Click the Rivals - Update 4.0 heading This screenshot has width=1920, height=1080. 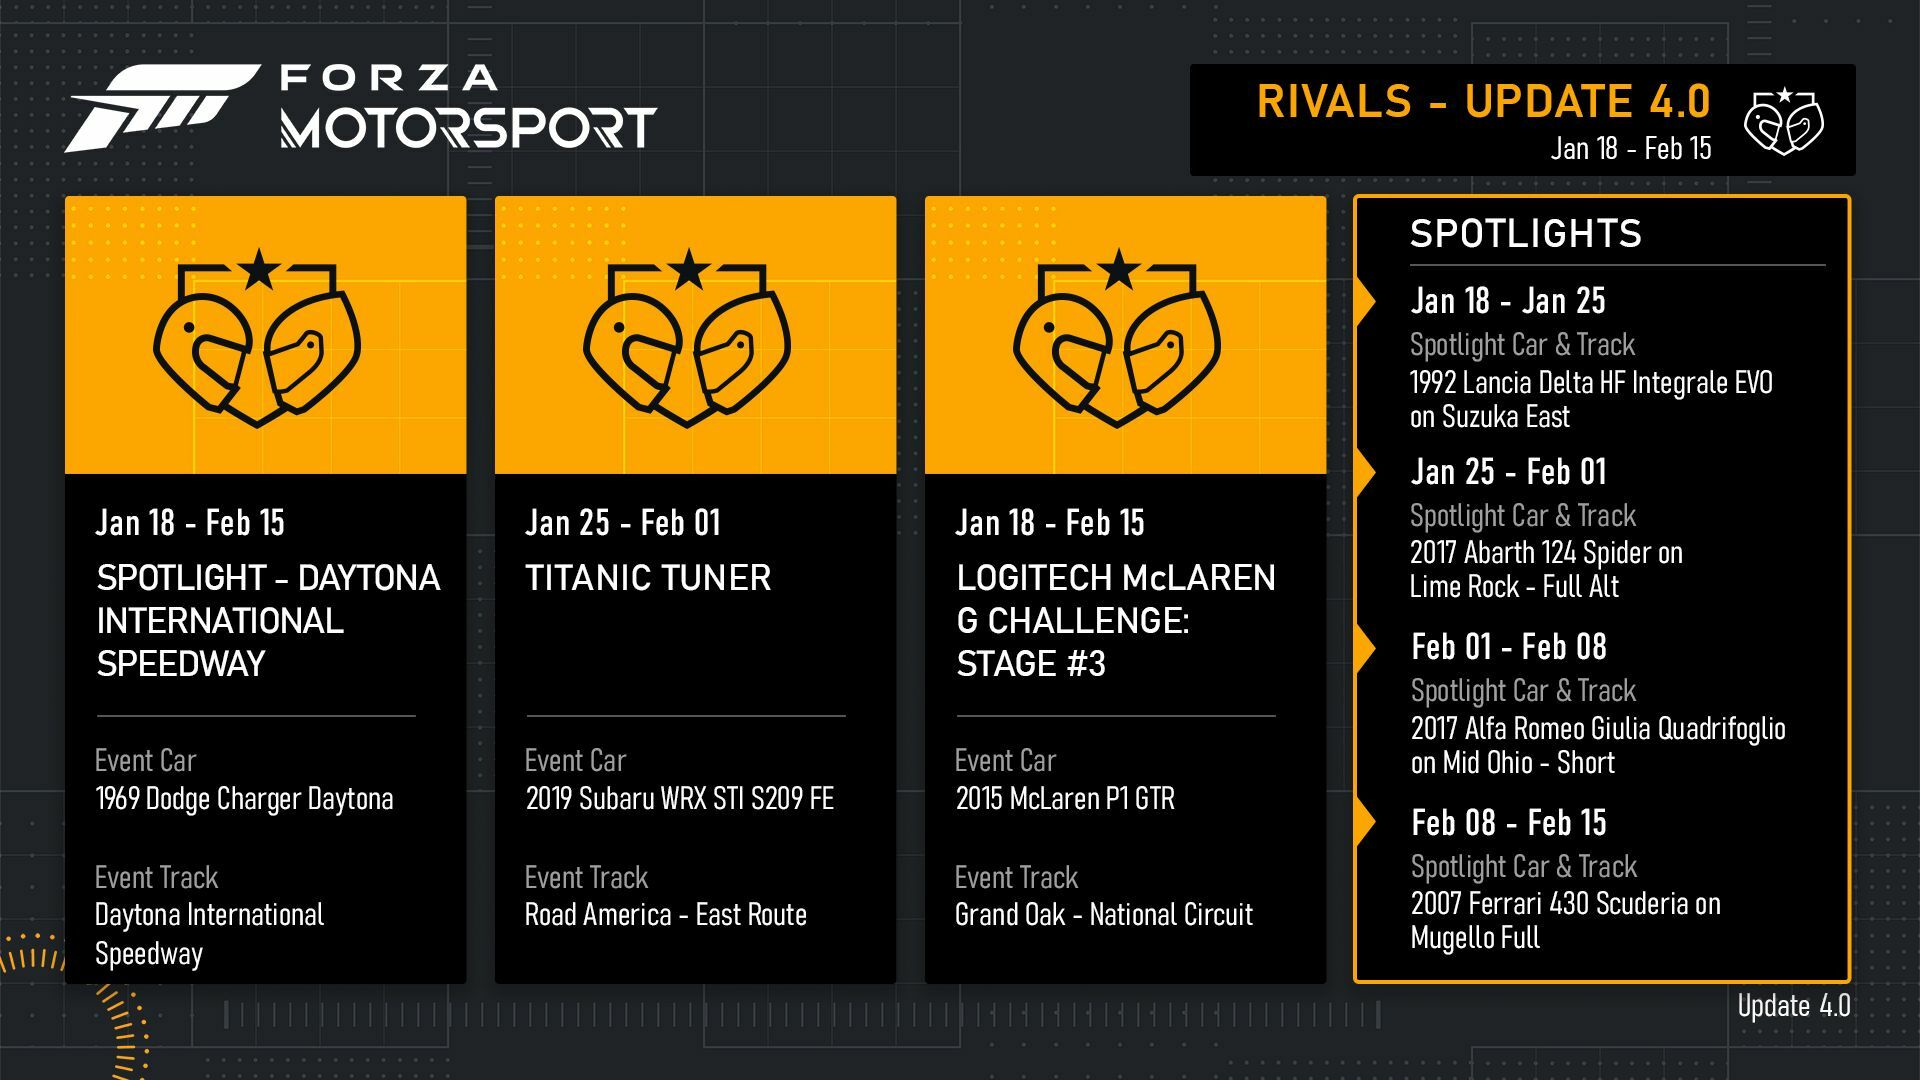1483,102
